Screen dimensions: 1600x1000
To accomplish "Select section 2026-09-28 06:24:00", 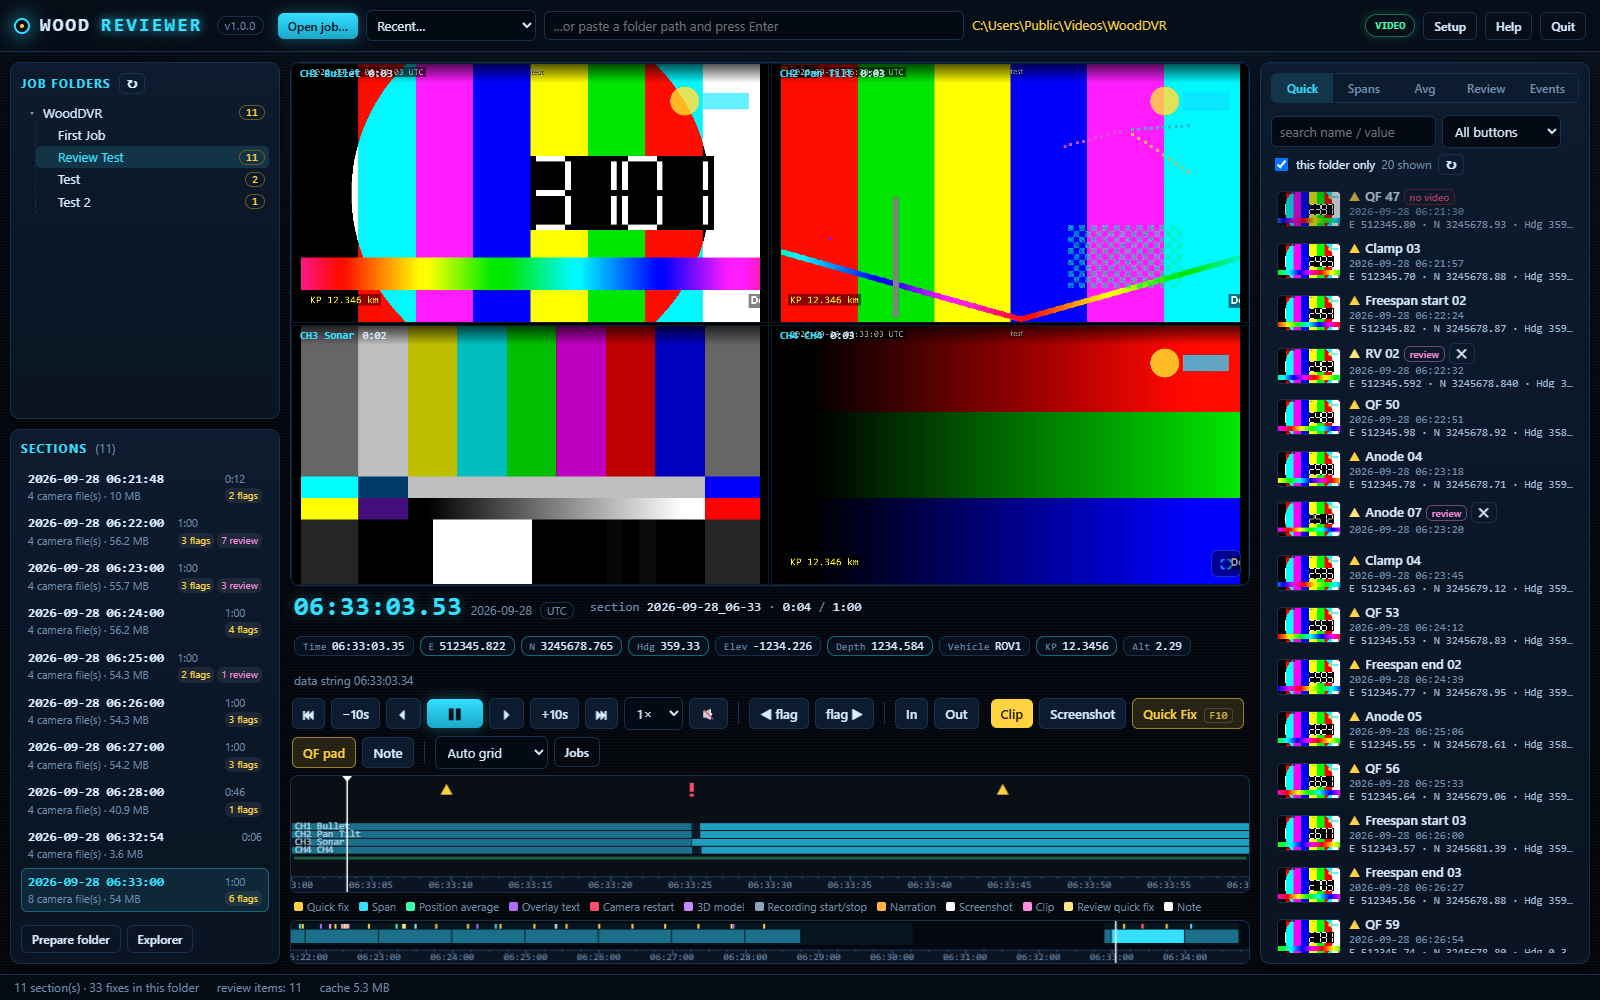I will [x=144, y=621].
